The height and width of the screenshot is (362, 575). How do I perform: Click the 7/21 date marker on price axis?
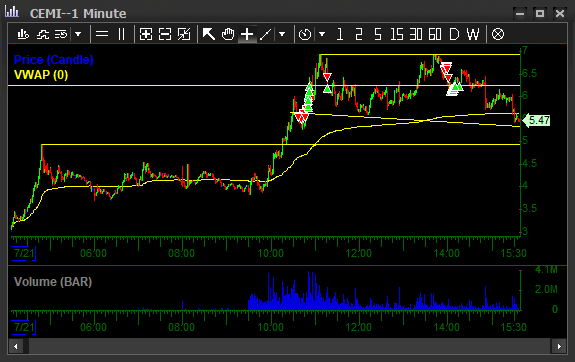coord(24,253)
